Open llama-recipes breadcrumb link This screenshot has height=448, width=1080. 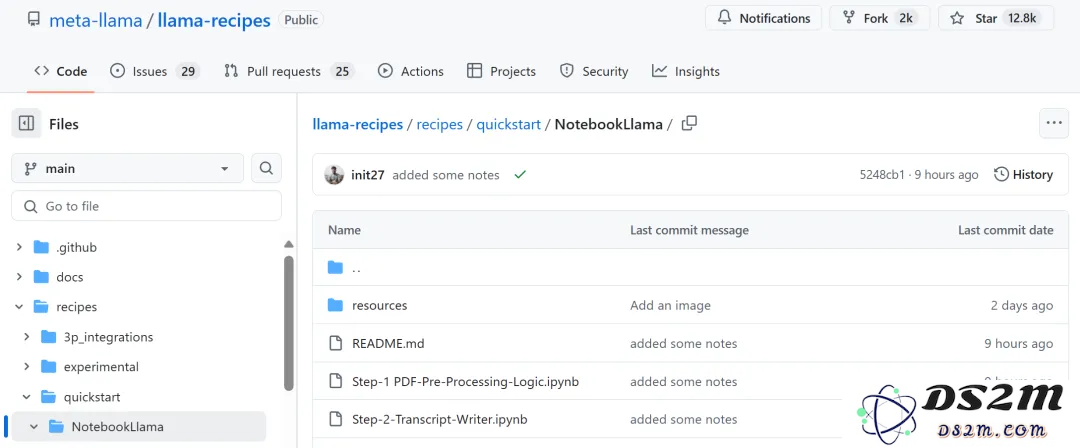coord(357,124)
